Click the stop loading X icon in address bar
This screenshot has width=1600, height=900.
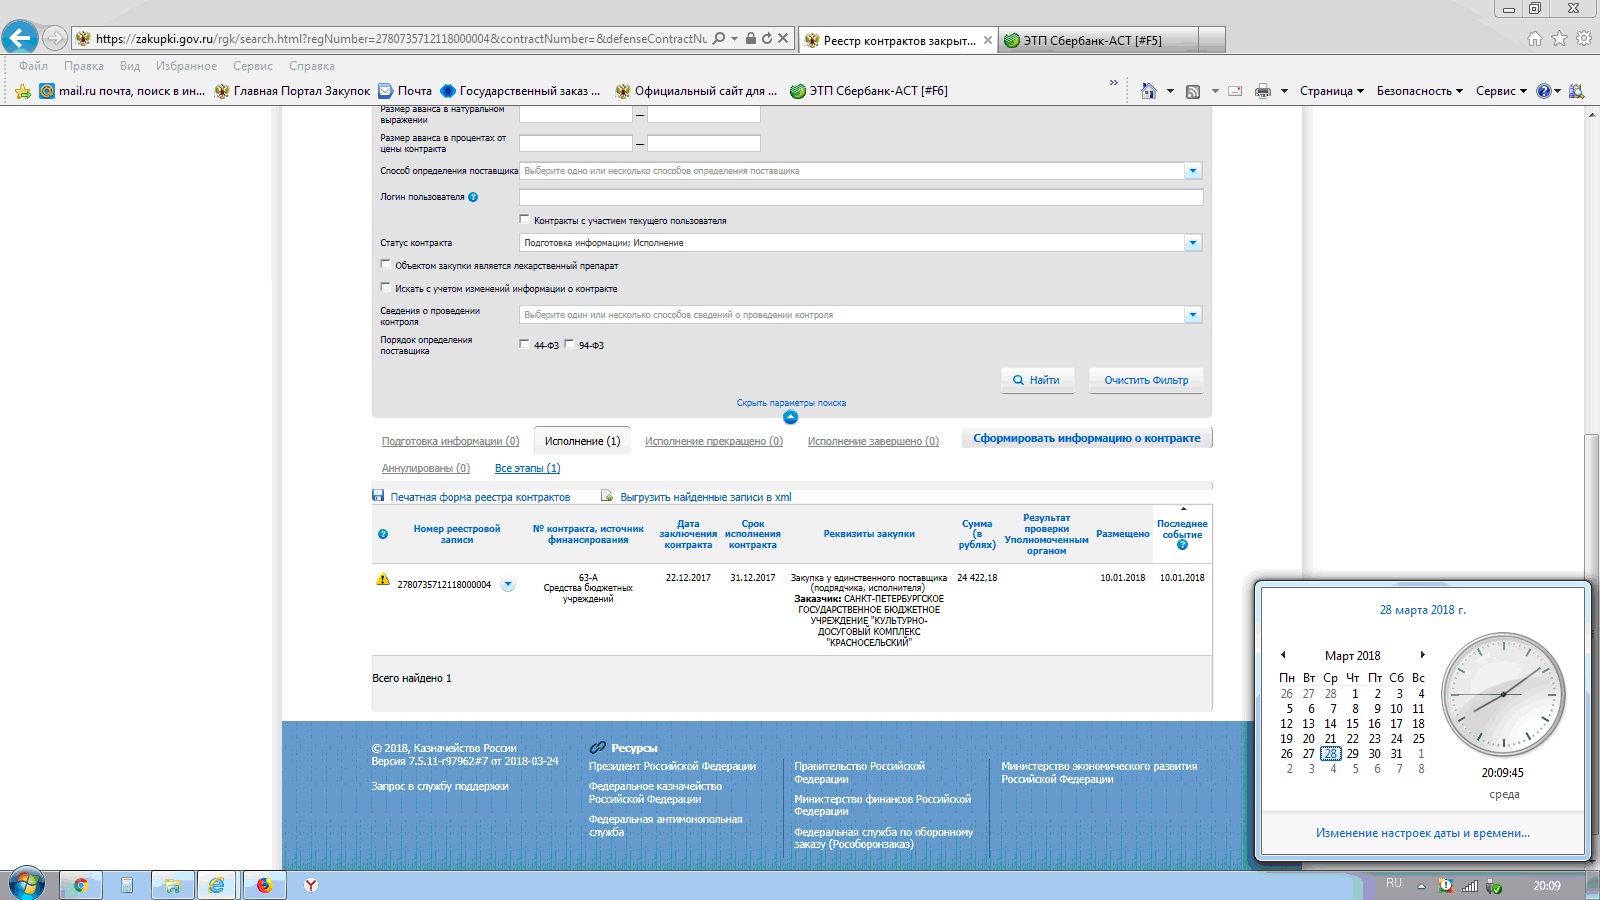(x=783, y=39)
